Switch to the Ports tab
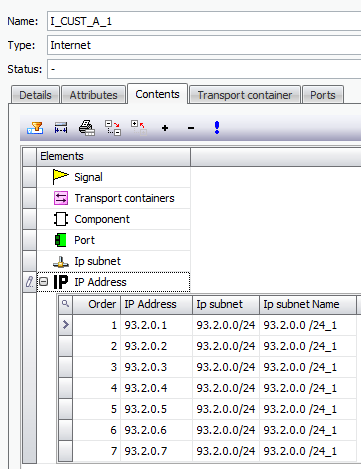The height and width of the screenshot is (469, 361). coord(323,95)
